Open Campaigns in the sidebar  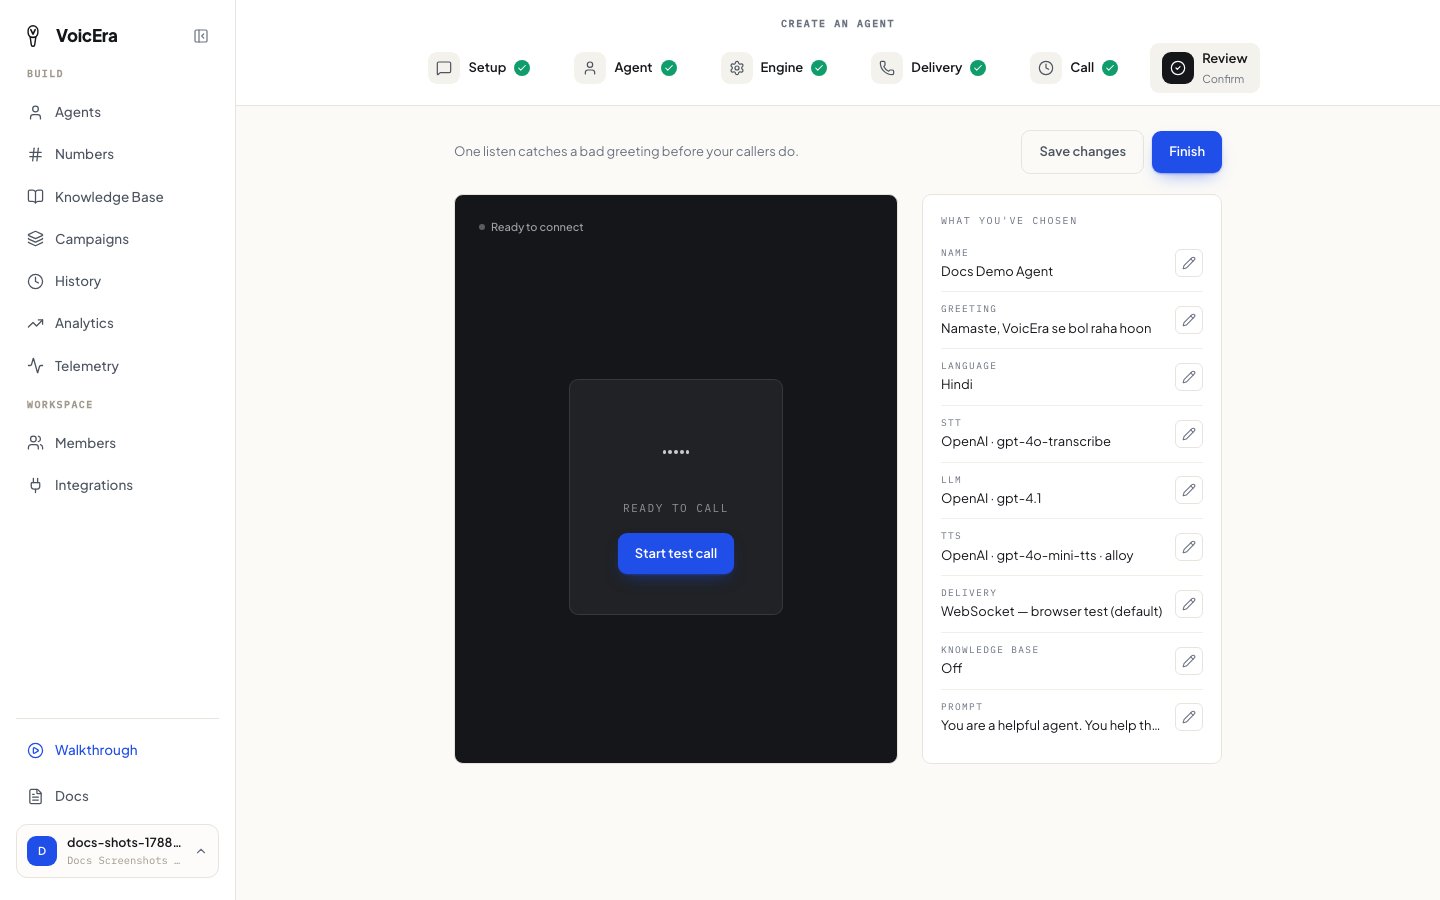click(x=117, y=239)
